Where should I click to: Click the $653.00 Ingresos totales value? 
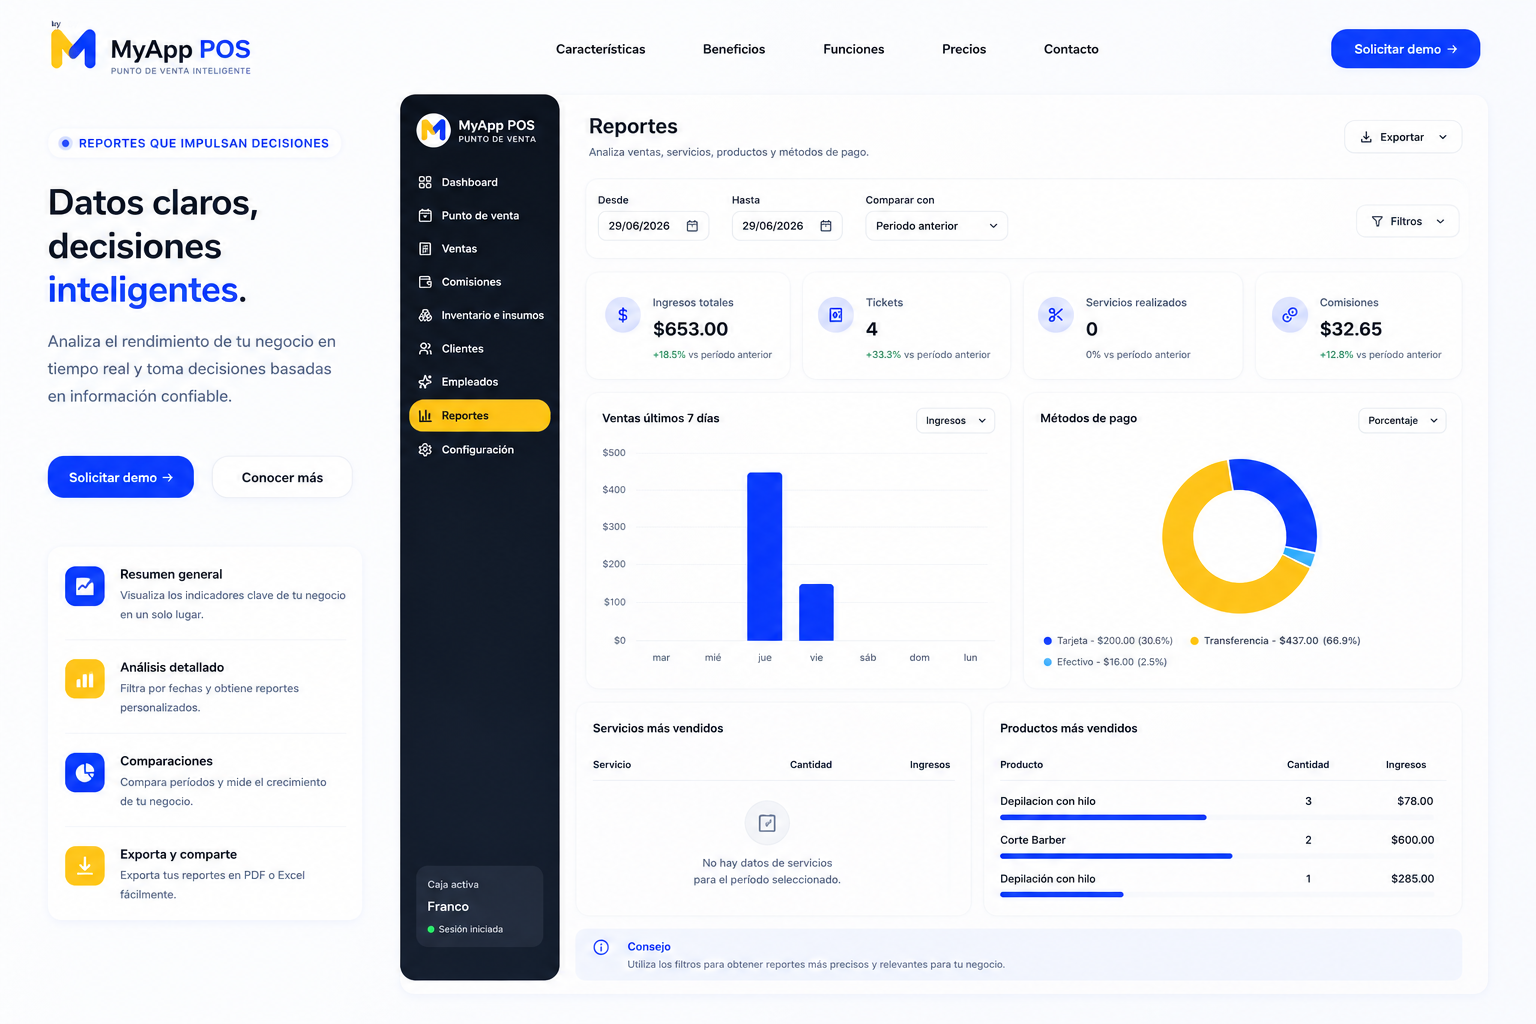690,329
